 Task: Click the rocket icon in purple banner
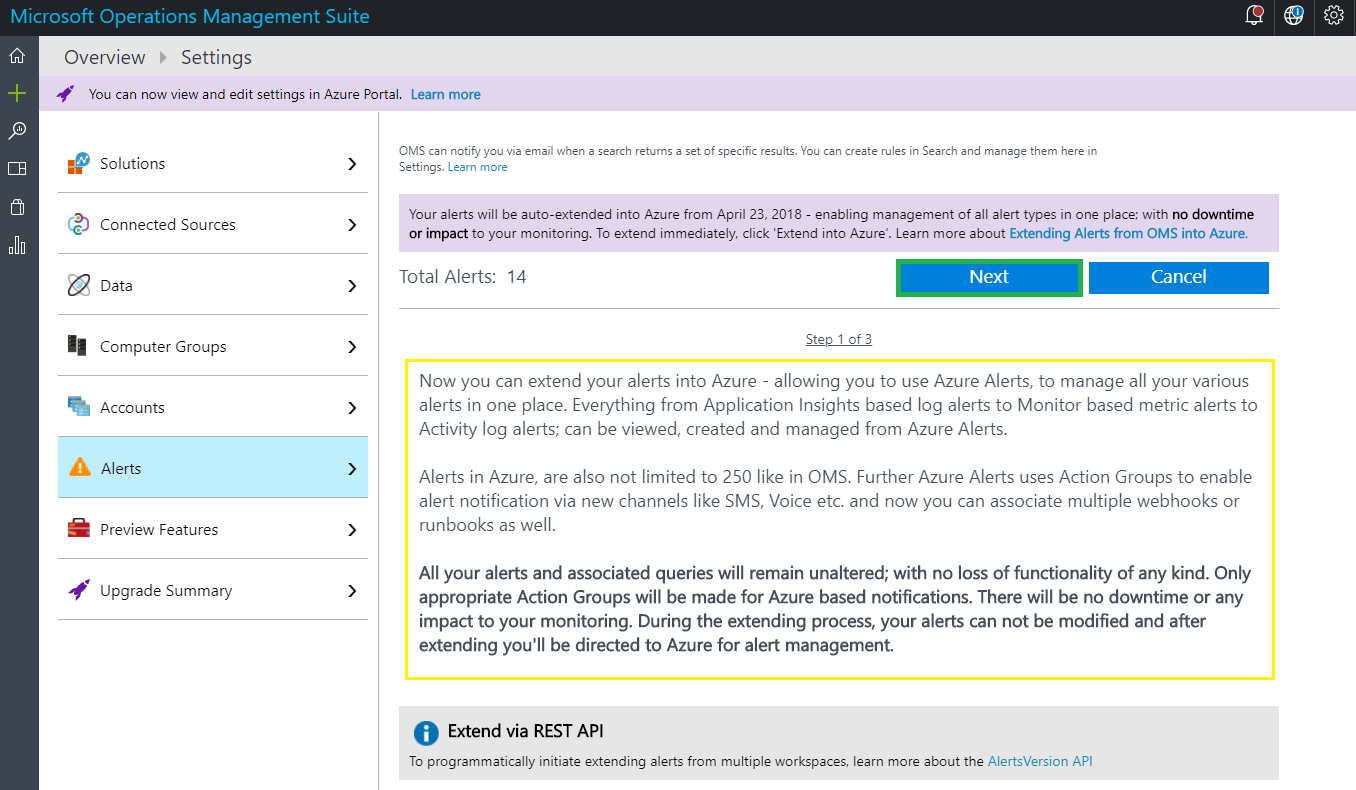pyautogui.click(x=66, y=94)
